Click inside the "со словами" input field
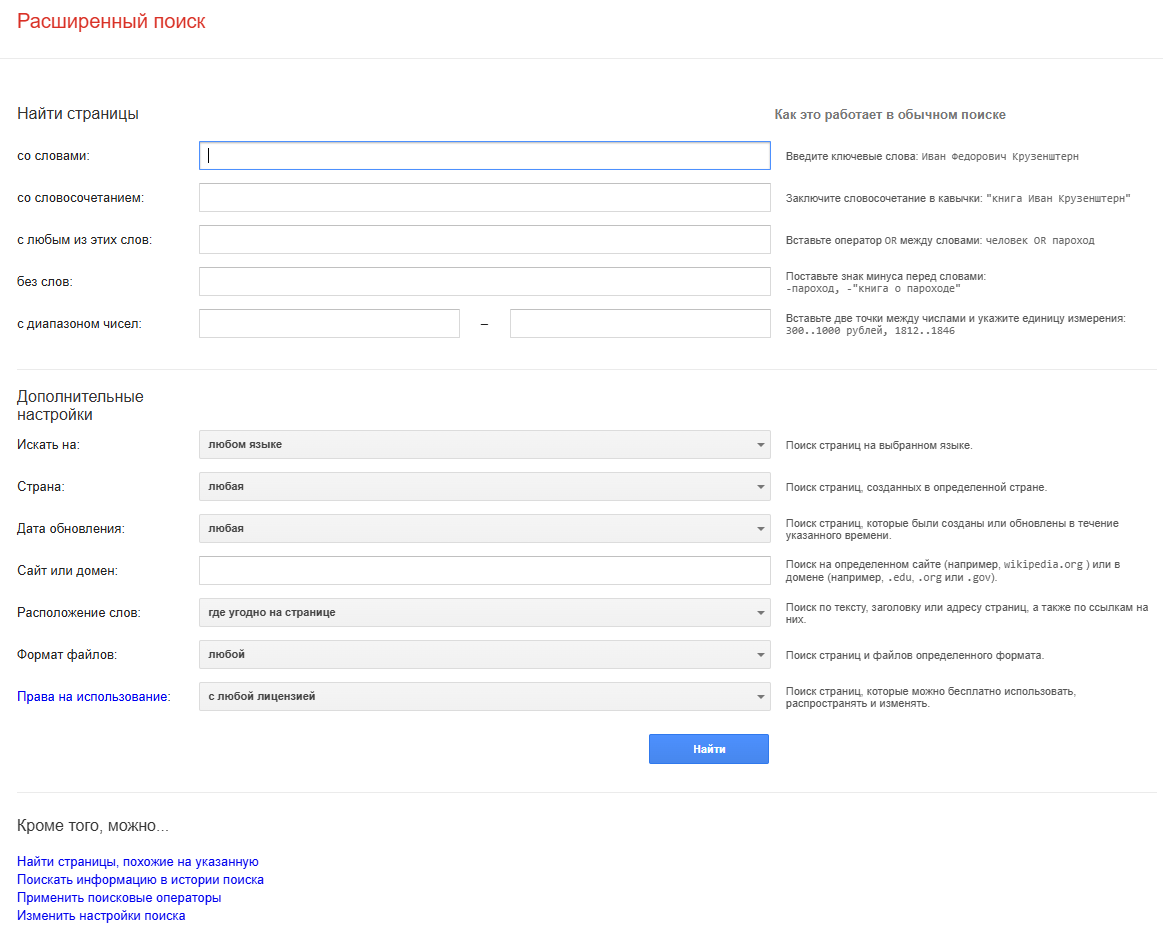The height and width of the screenshot is (932, 1163). pos(484,155)
